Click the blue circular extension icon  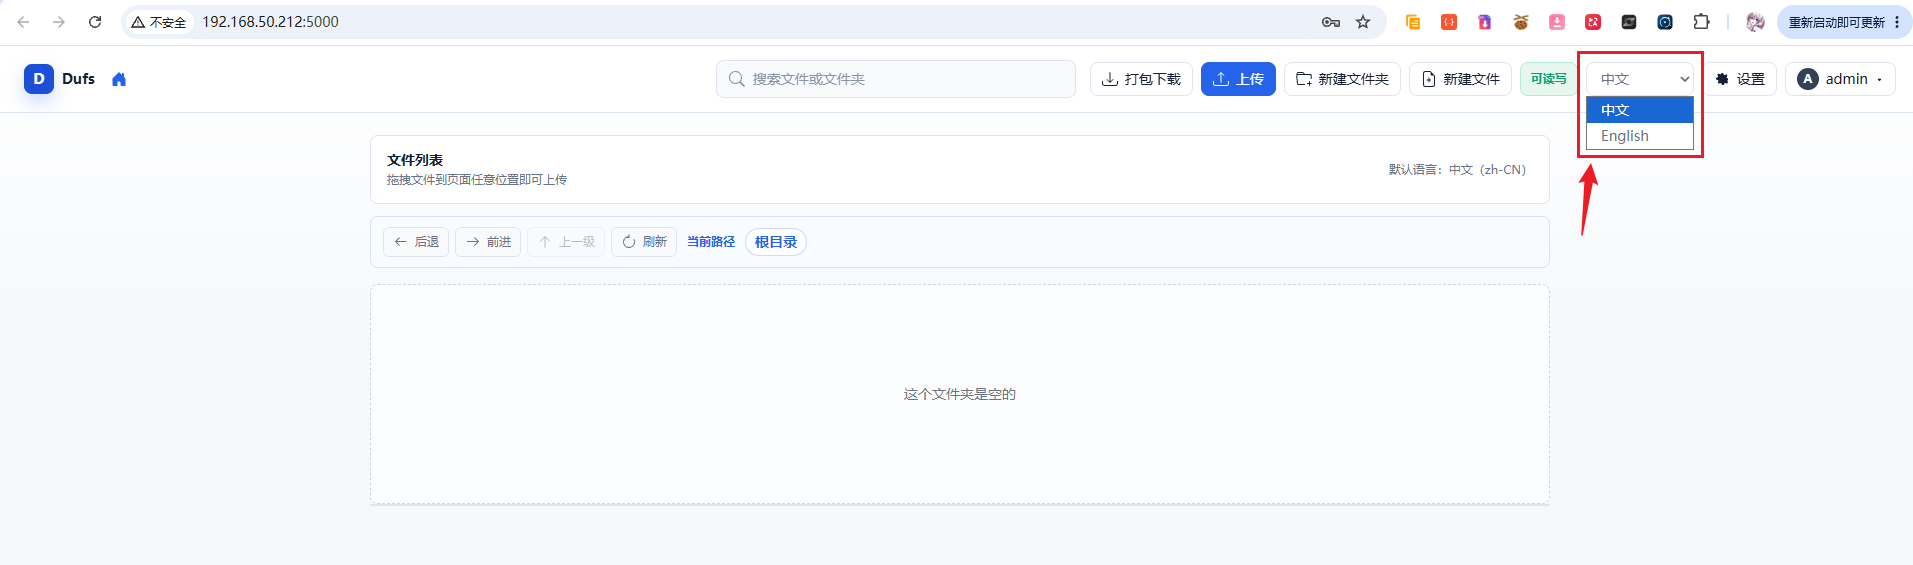pos(1665,22)
